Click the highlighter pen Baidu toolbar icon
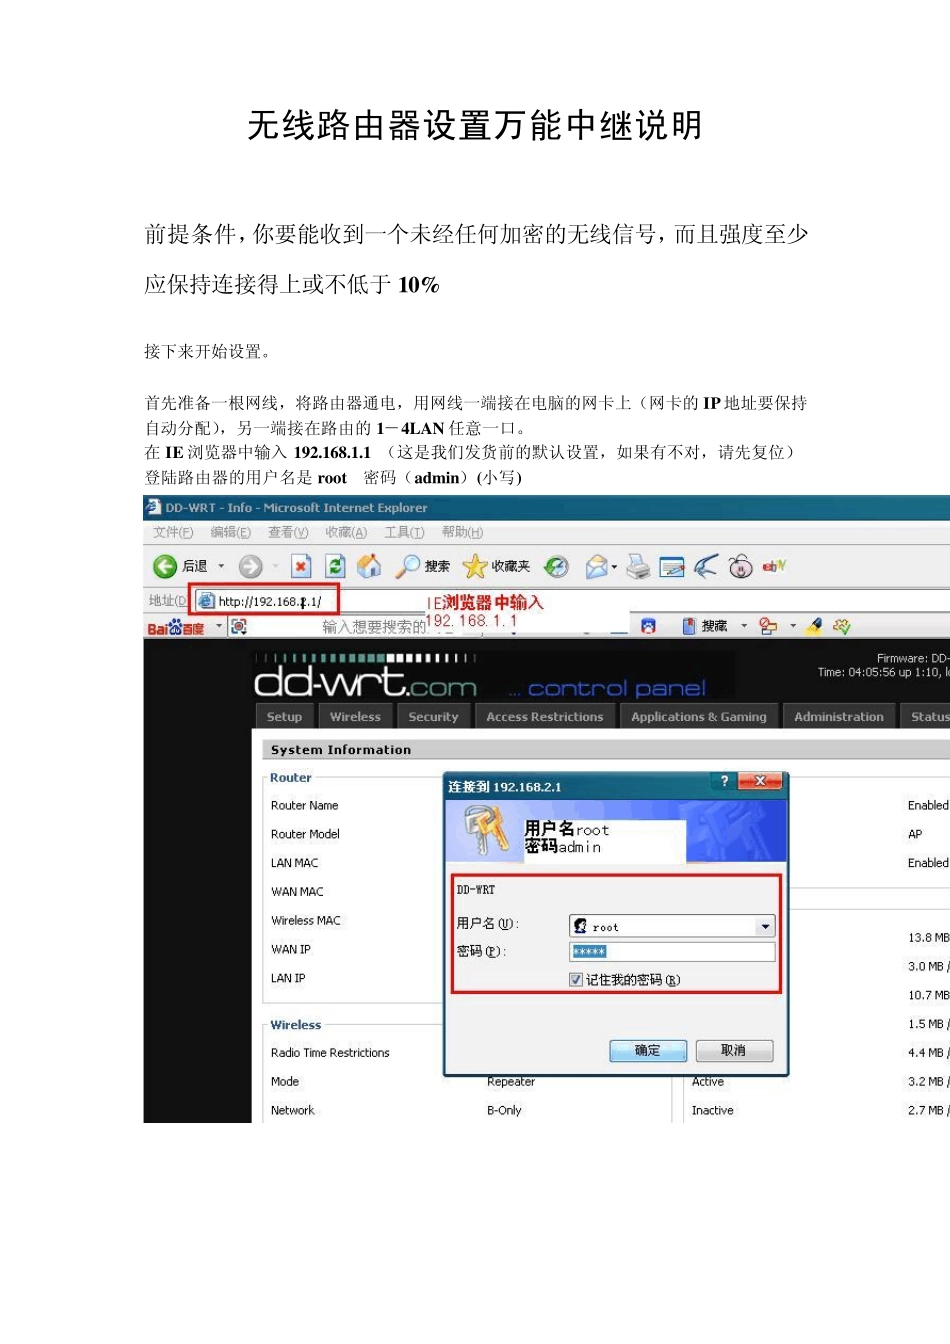Image resolution: width=950 pixels, height=1344 pixels. pyautogui.click(x=814, y=627)
